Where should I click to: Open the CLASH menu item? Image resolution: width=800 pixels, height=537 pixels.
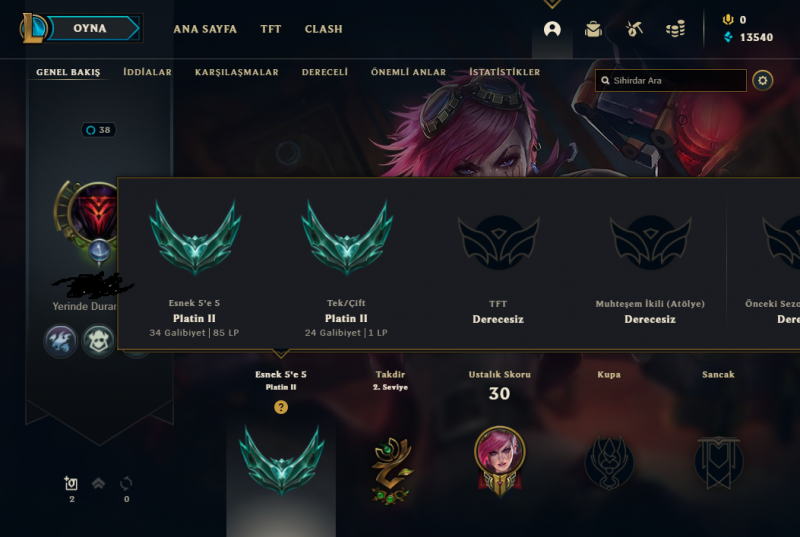tap(323, 29)
